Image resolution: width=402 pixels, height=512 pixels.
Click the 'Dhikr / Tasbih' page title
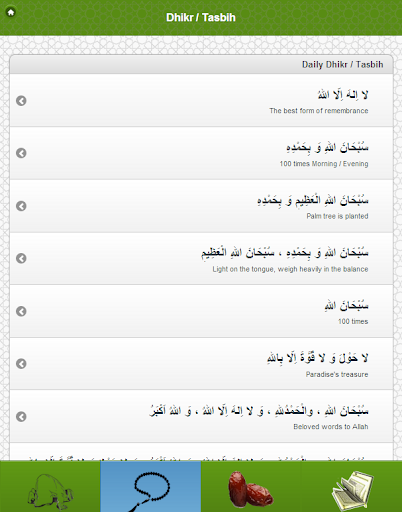[201, 17]
